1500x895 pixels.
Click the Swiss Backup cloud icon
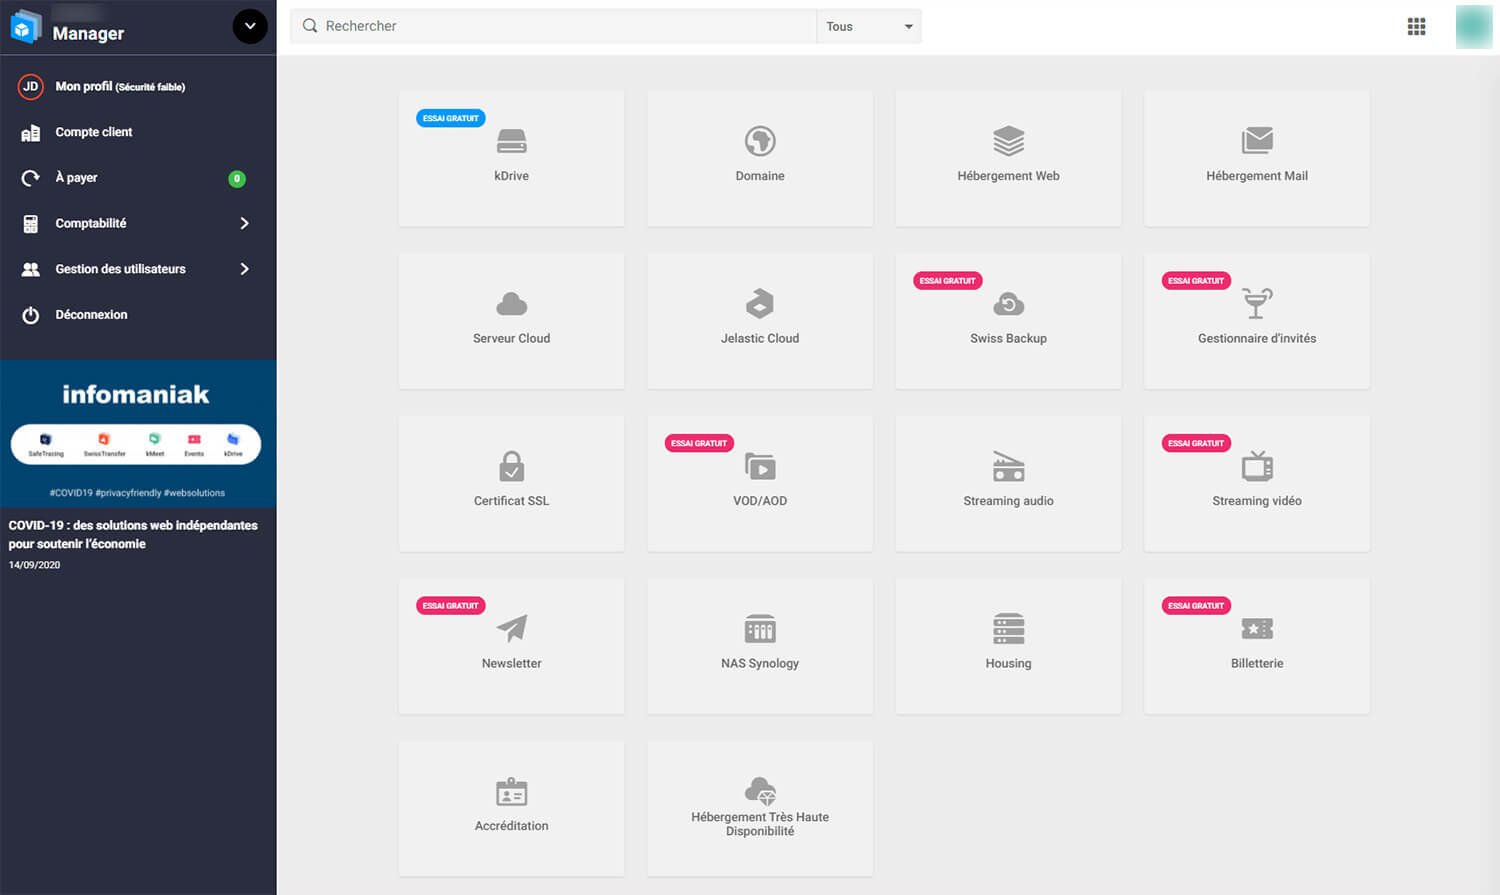tap(1008, 304)
